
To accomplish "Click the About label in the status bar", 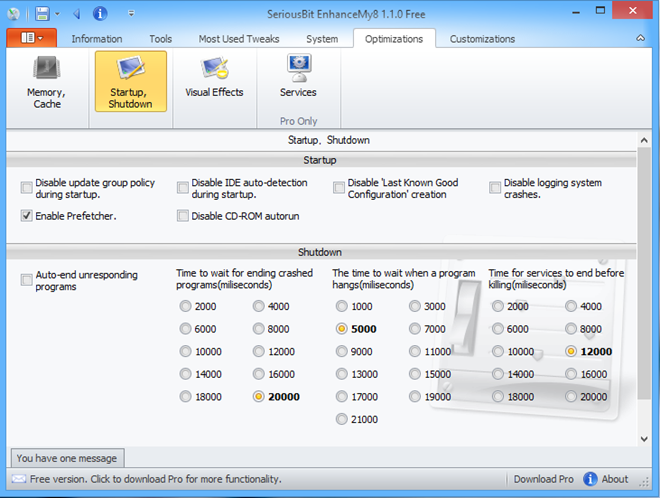I will pos(615,479).
